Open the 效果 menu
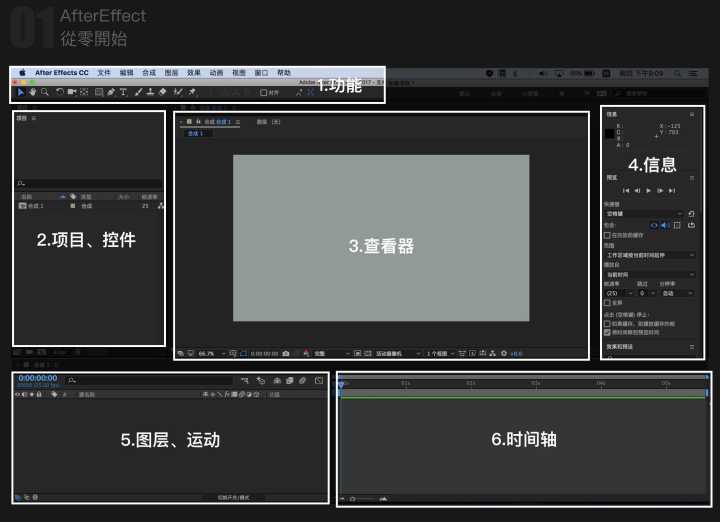 [x=194, y=73]
